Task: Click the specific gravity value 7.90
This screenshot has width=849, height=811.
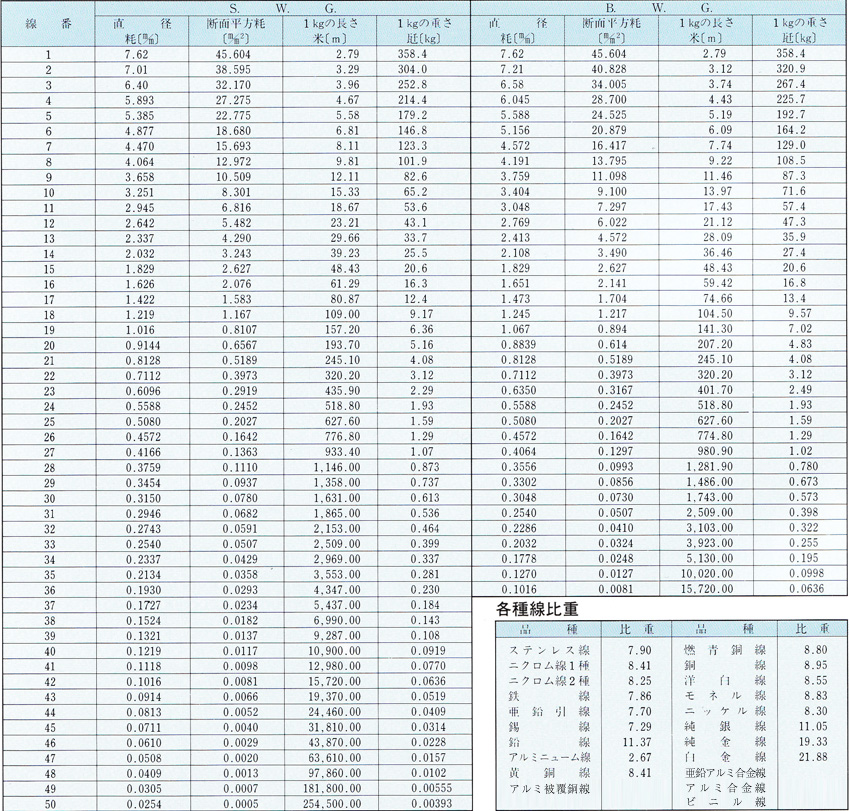Action: click(x=639, y=650)
